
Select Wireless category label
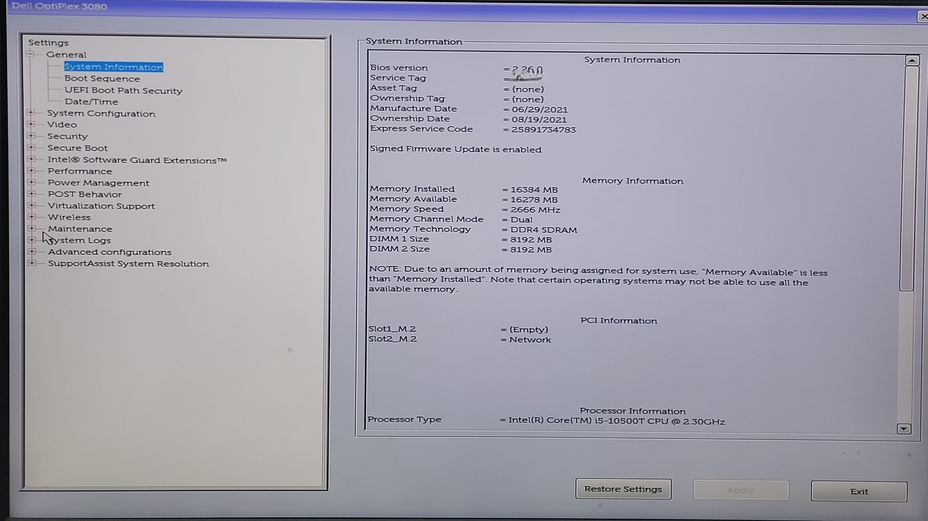[69, 217]
